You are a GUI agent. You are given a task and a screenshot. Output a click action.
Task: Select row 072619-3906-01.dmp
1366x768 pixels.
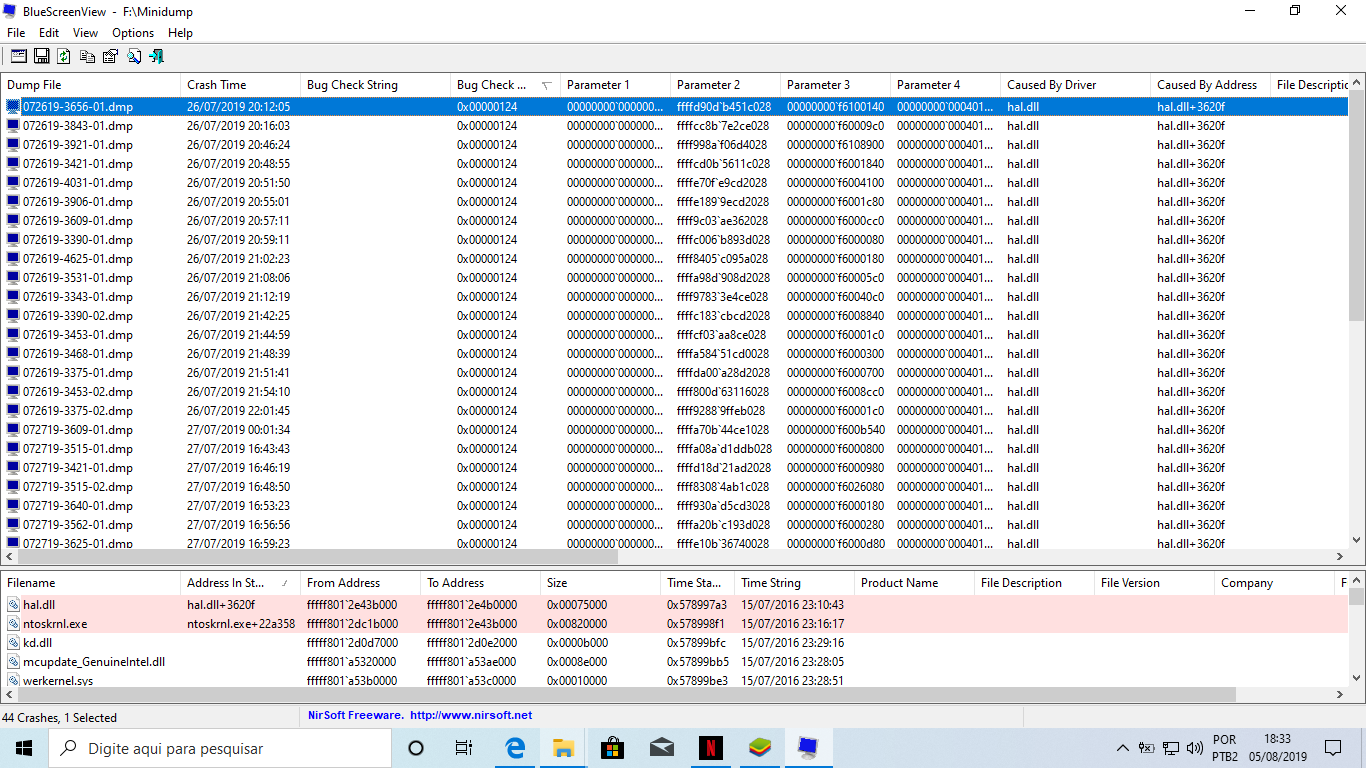[x=675, y=202]
